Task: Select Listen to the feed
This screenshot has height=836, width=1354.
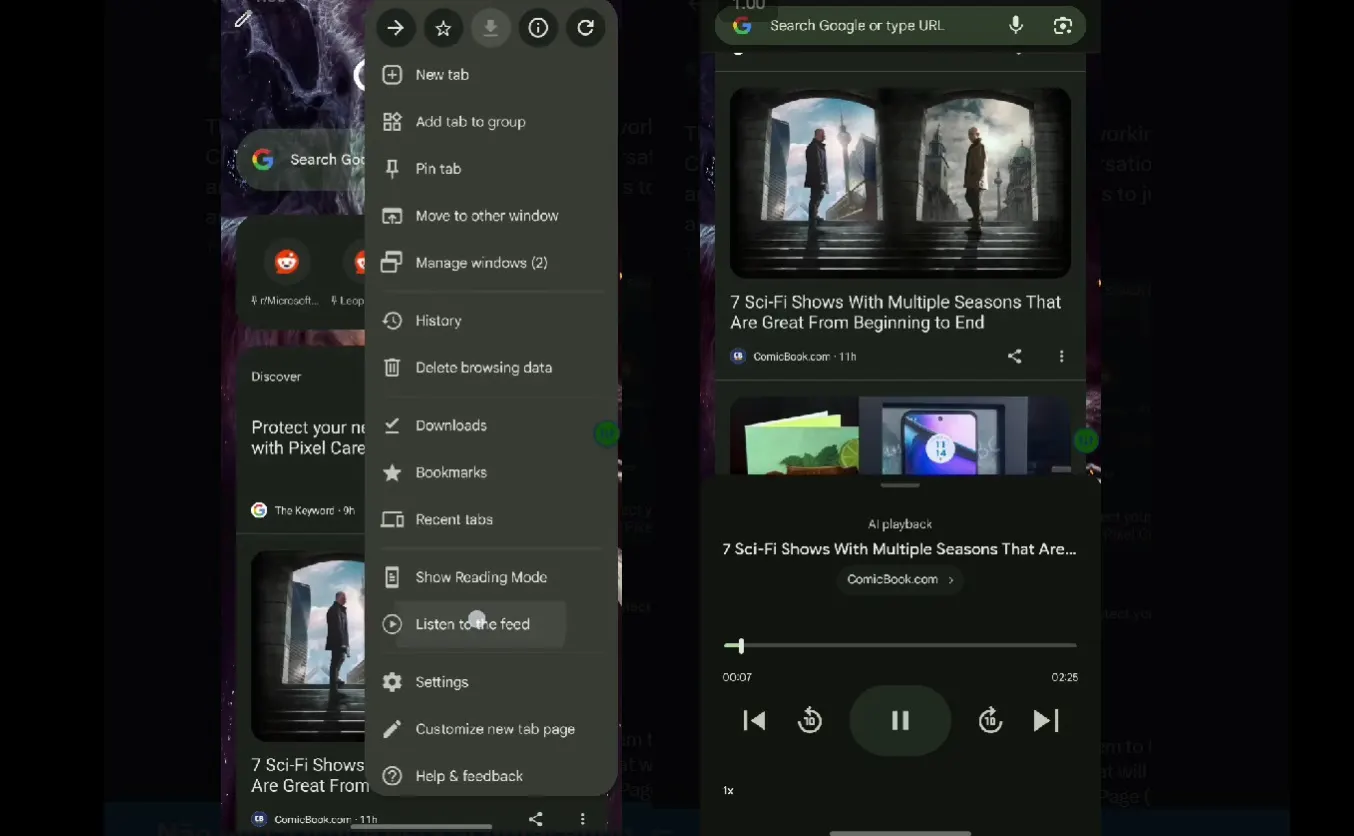Action: coord(472,624)
